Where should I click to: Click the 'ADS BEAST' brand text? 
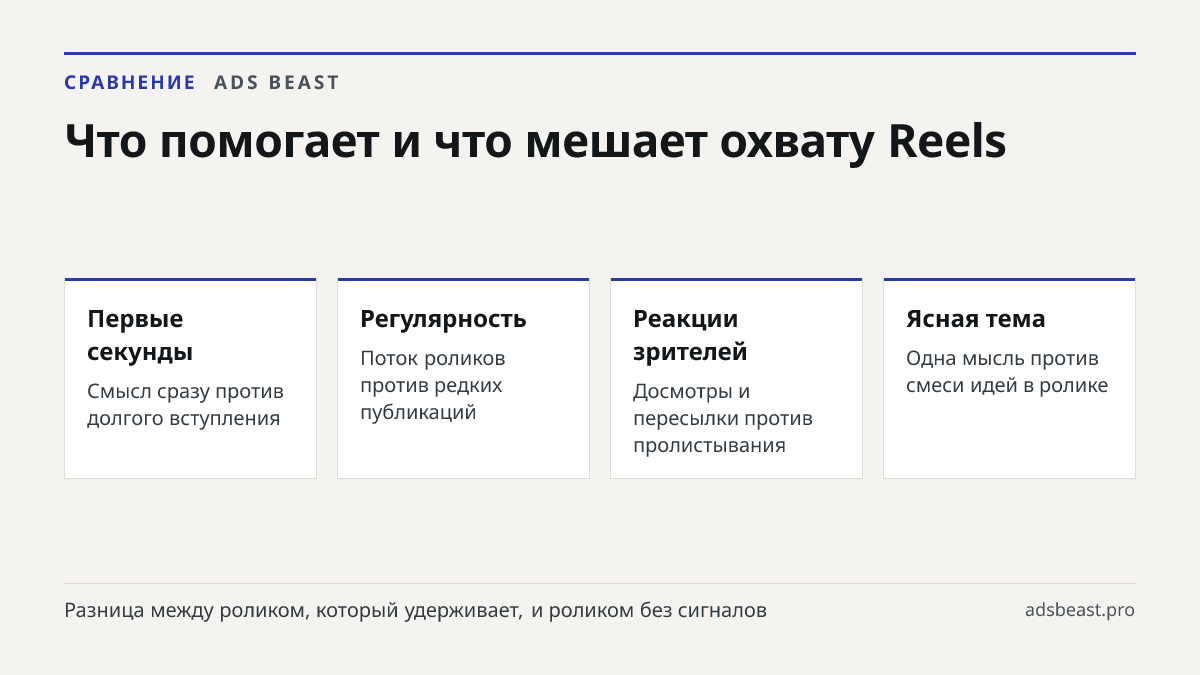point(277,83)
